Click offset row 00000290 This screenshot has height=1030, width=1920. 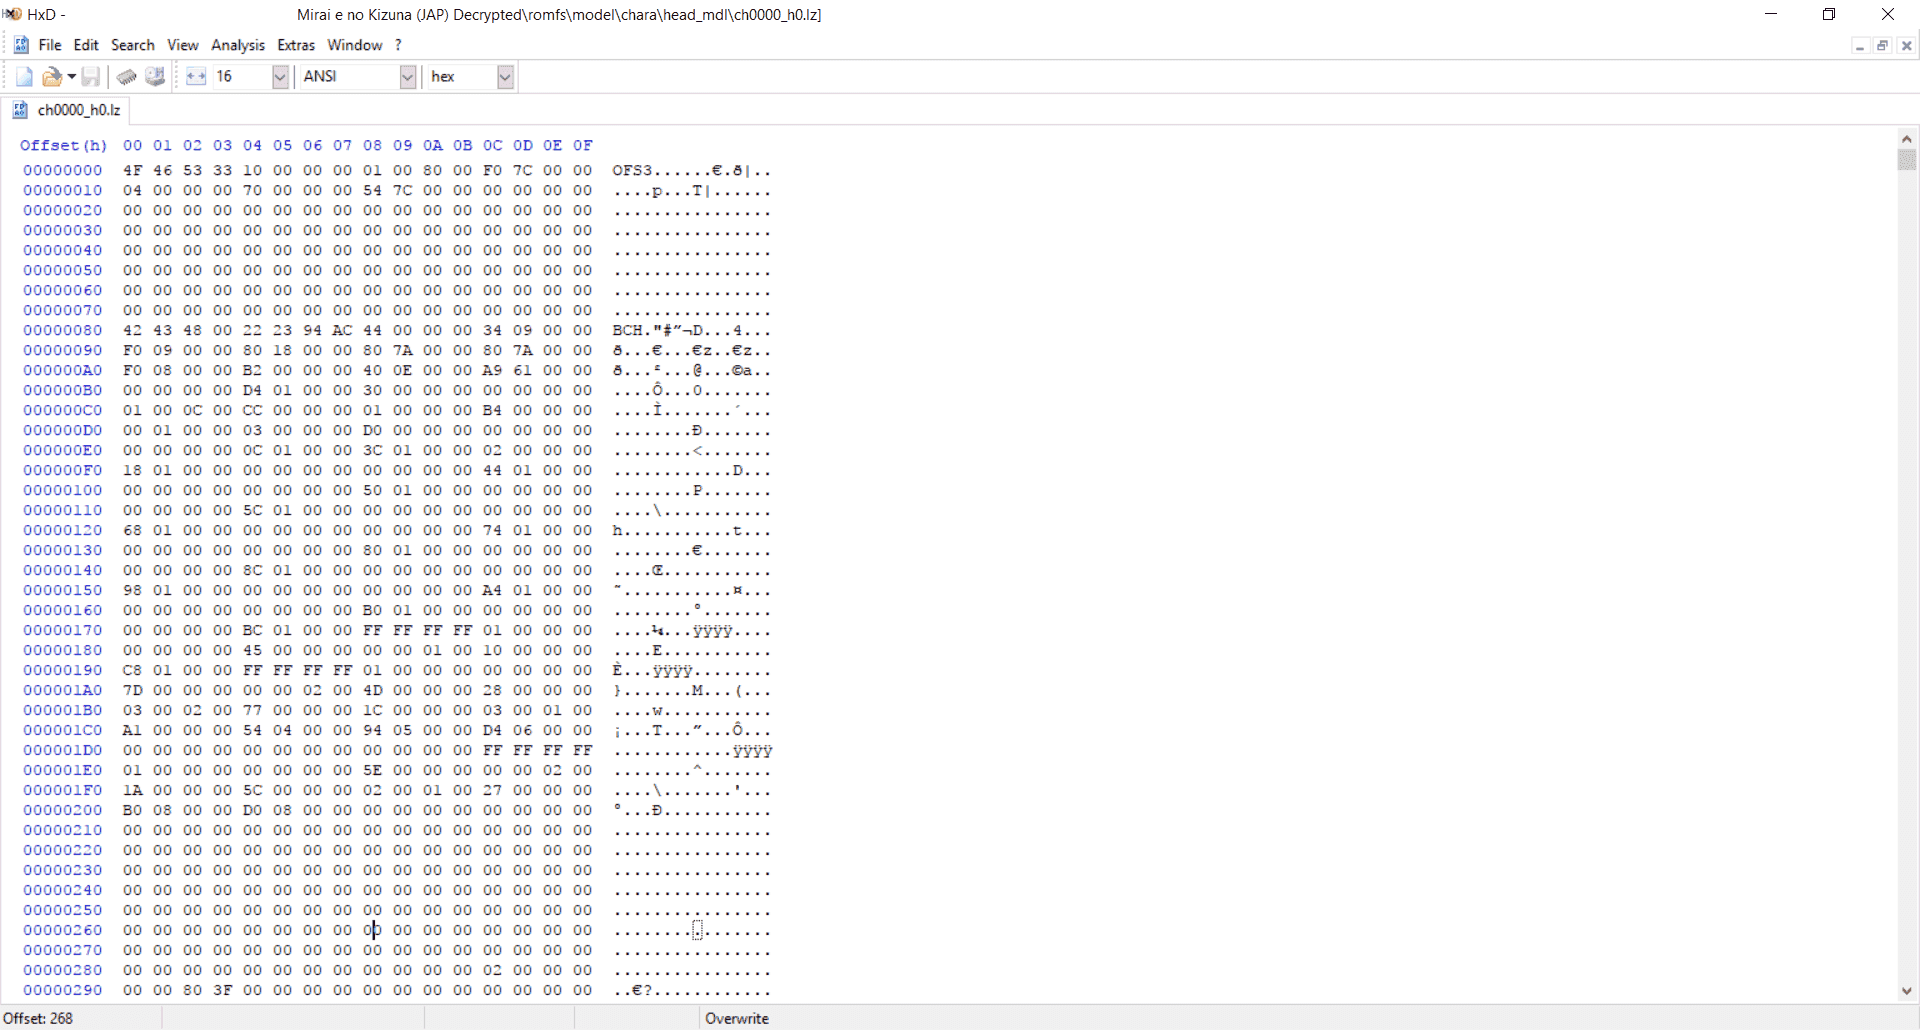click(63, 991)
